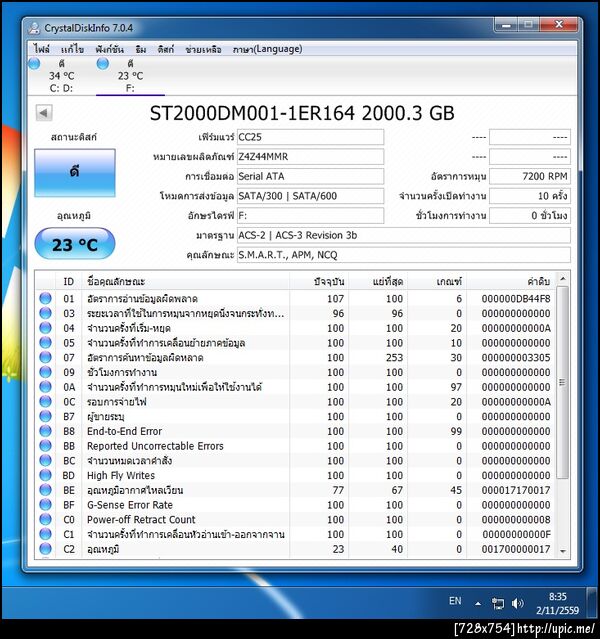Click status orb for attribute 0C row
This screenshot has height=639, width=600.
pos(46,401)
